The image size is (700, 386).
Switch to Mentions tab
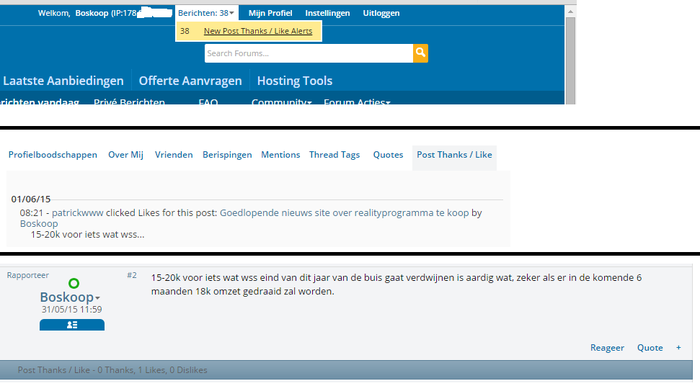tap(280, 155)
